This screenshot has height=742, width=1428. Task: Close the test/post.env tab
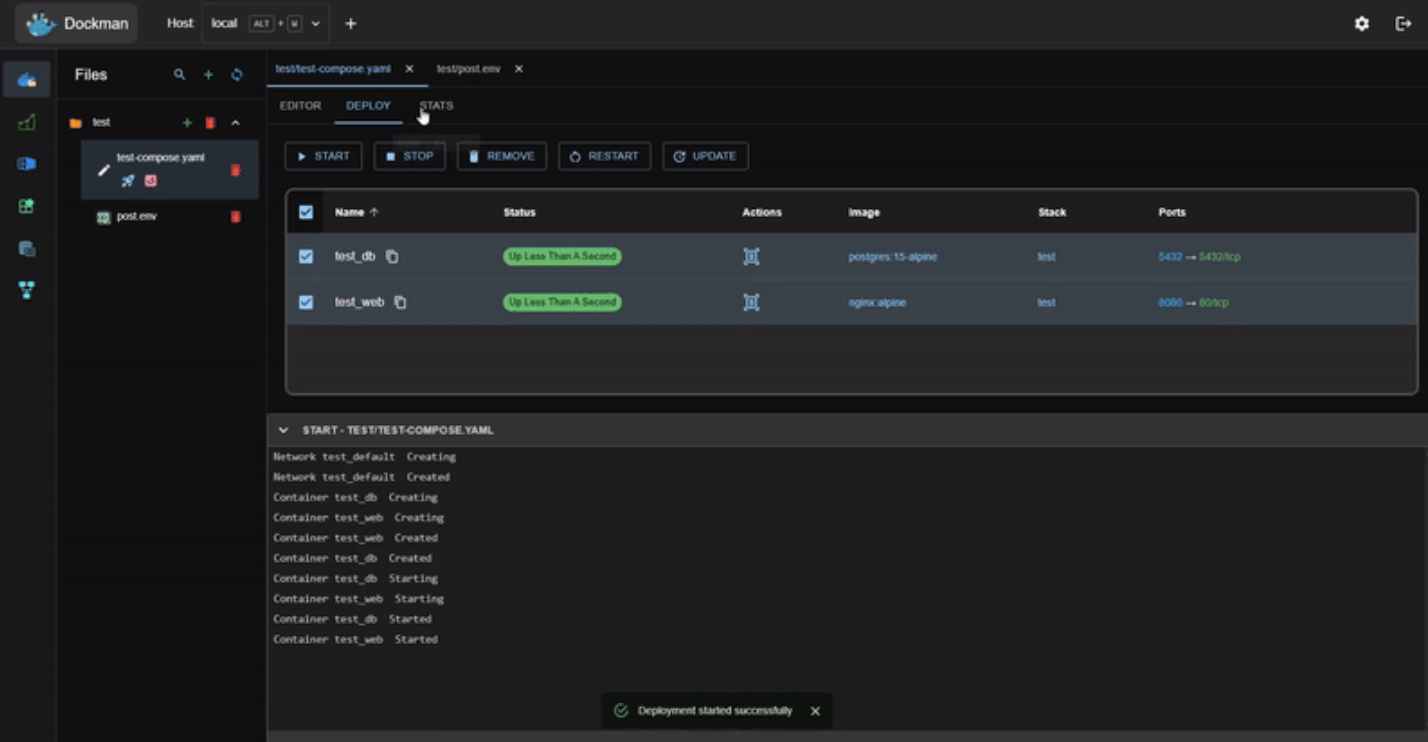518,69
